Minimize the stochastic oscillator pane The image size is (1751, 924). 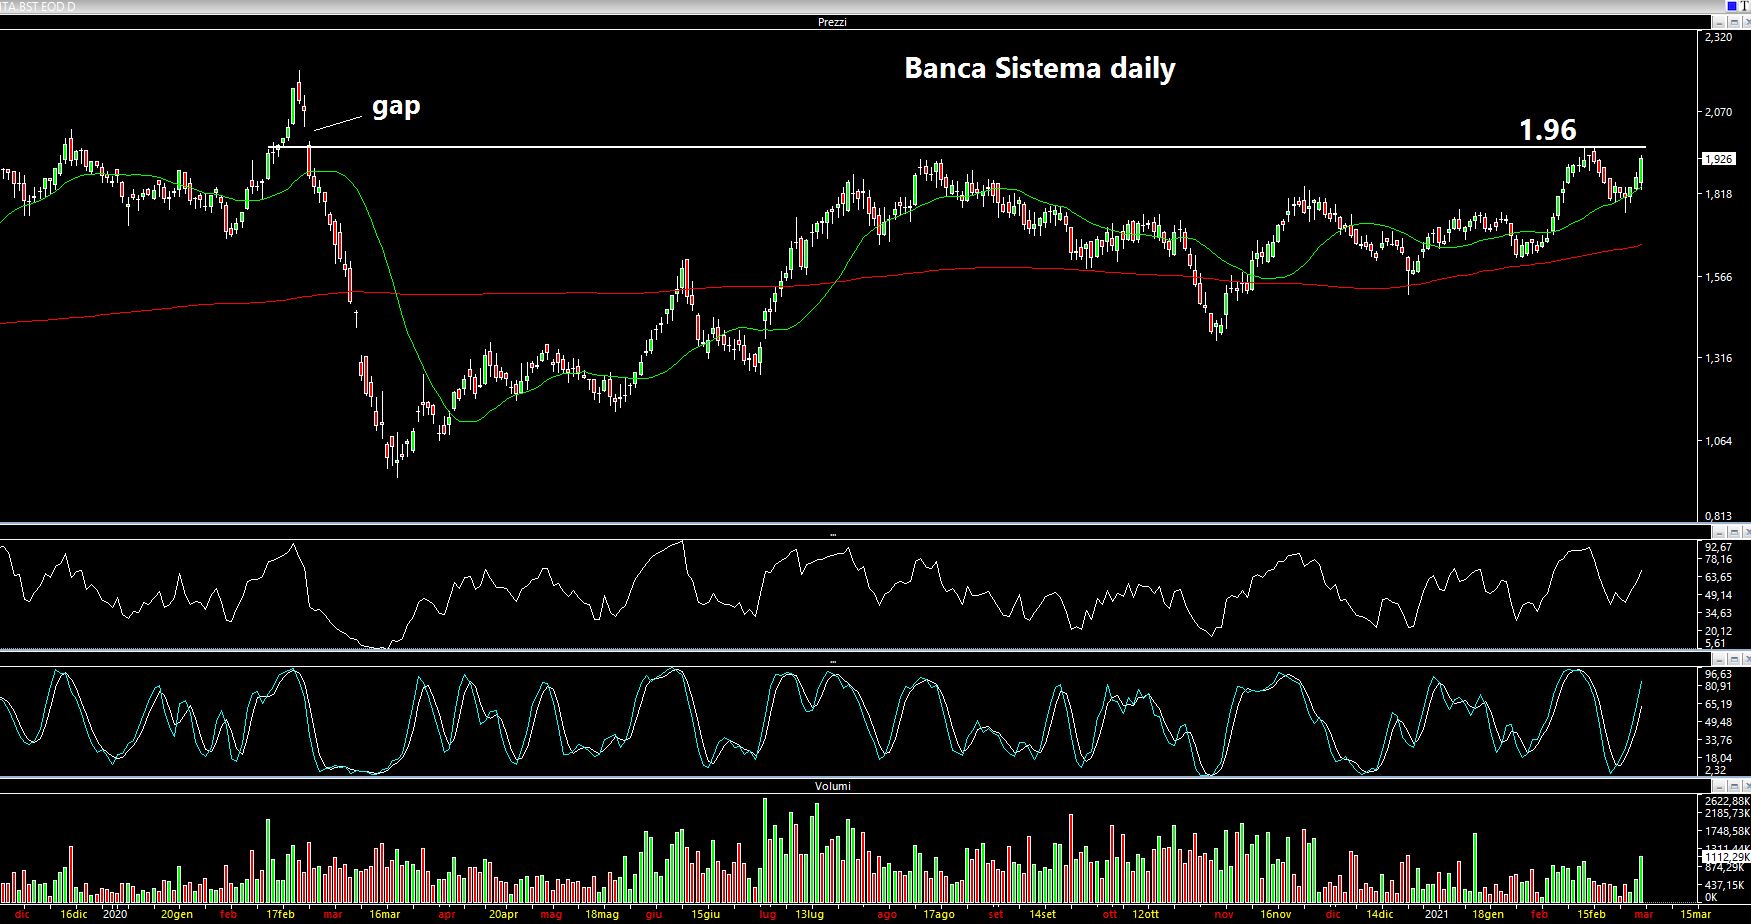[1719, 660]
